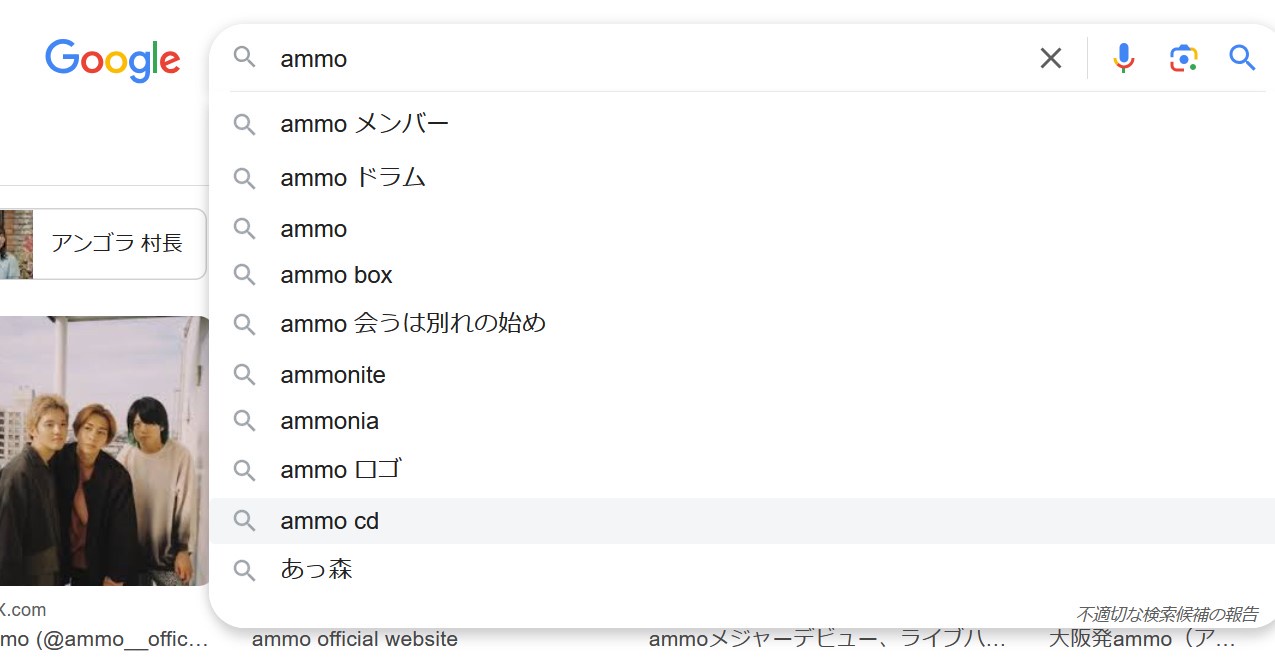Click the アンゴラ 村長 chip
The height and width of the screenshot is (664, 1275).
click(103, 244)
